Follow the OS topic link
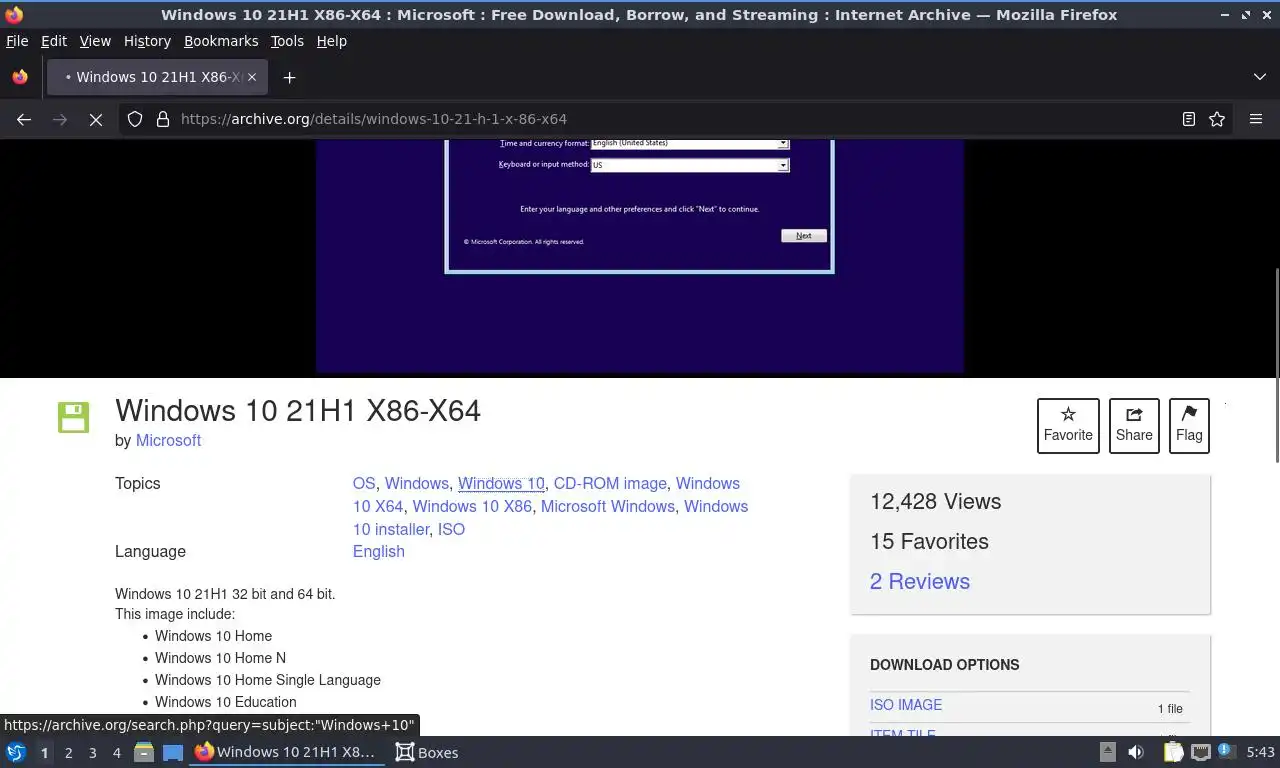Viewport: 1280px width, 768px height. (364, 483)
